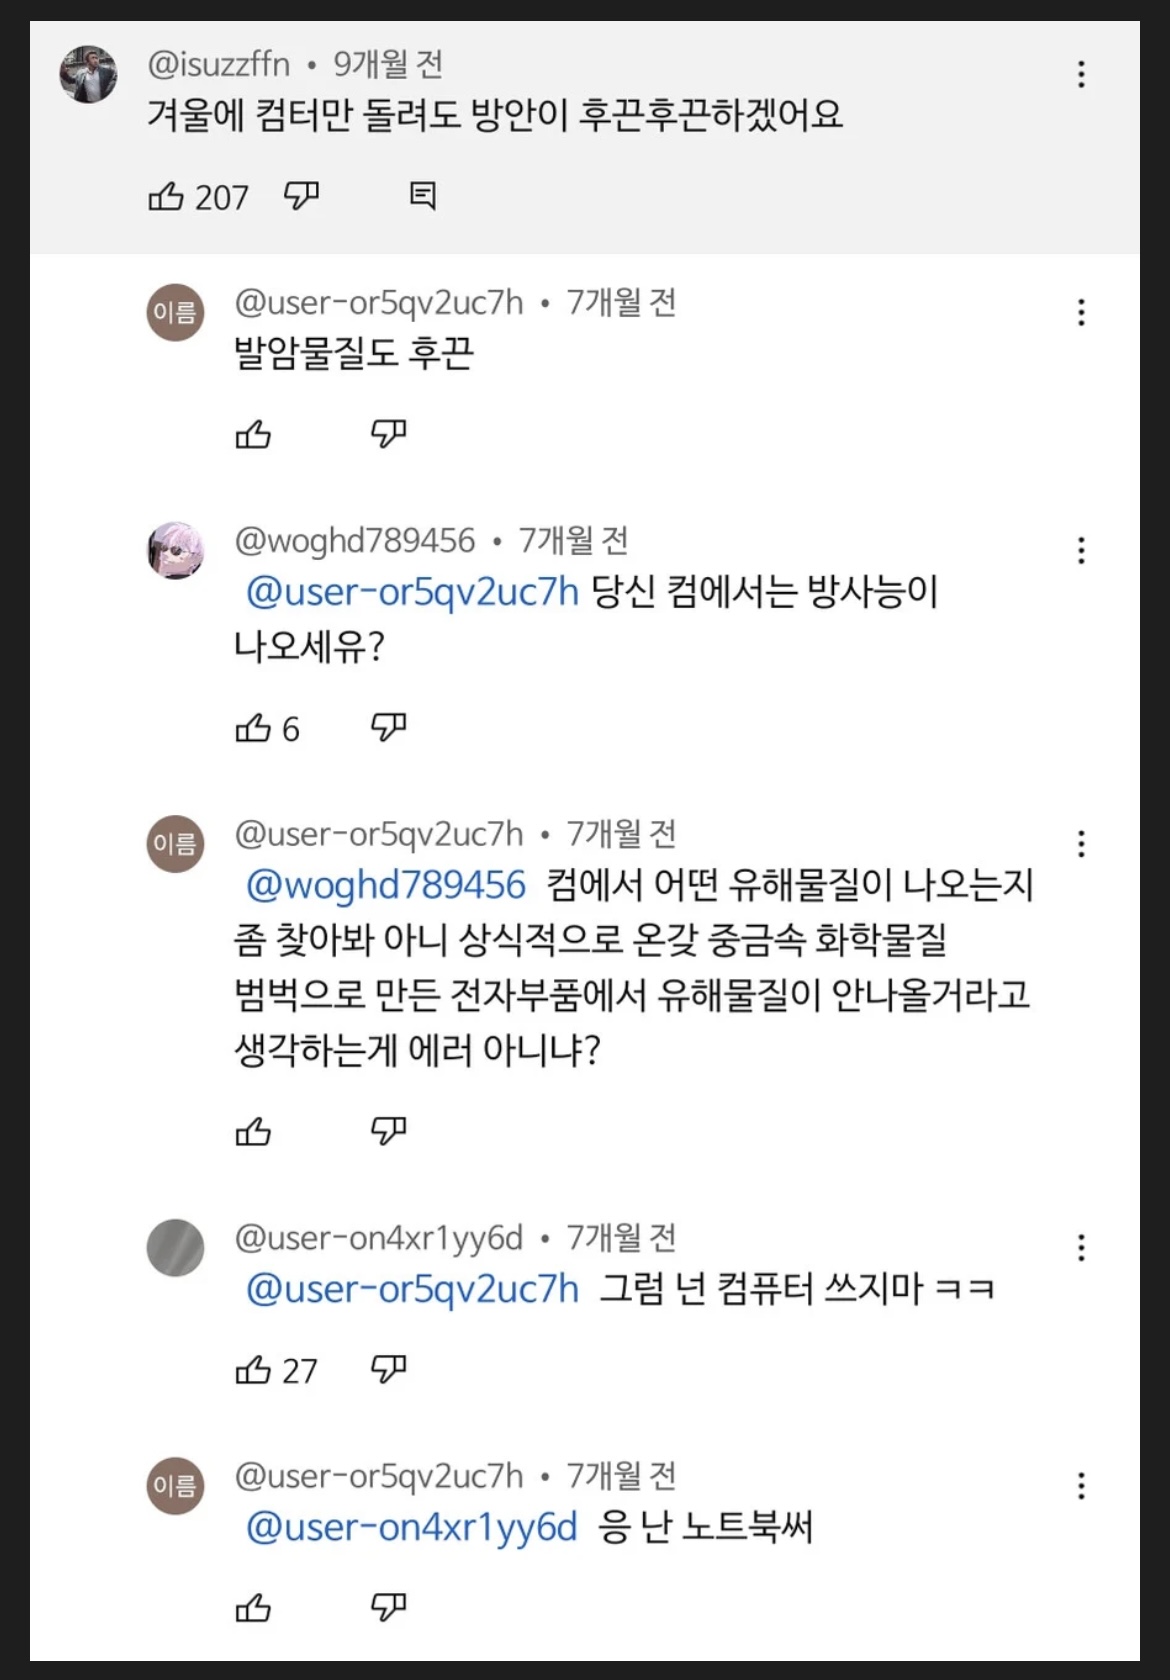Like the top comment by @isuzzffn
The image size is (1170, 1680).
(166, 196)
